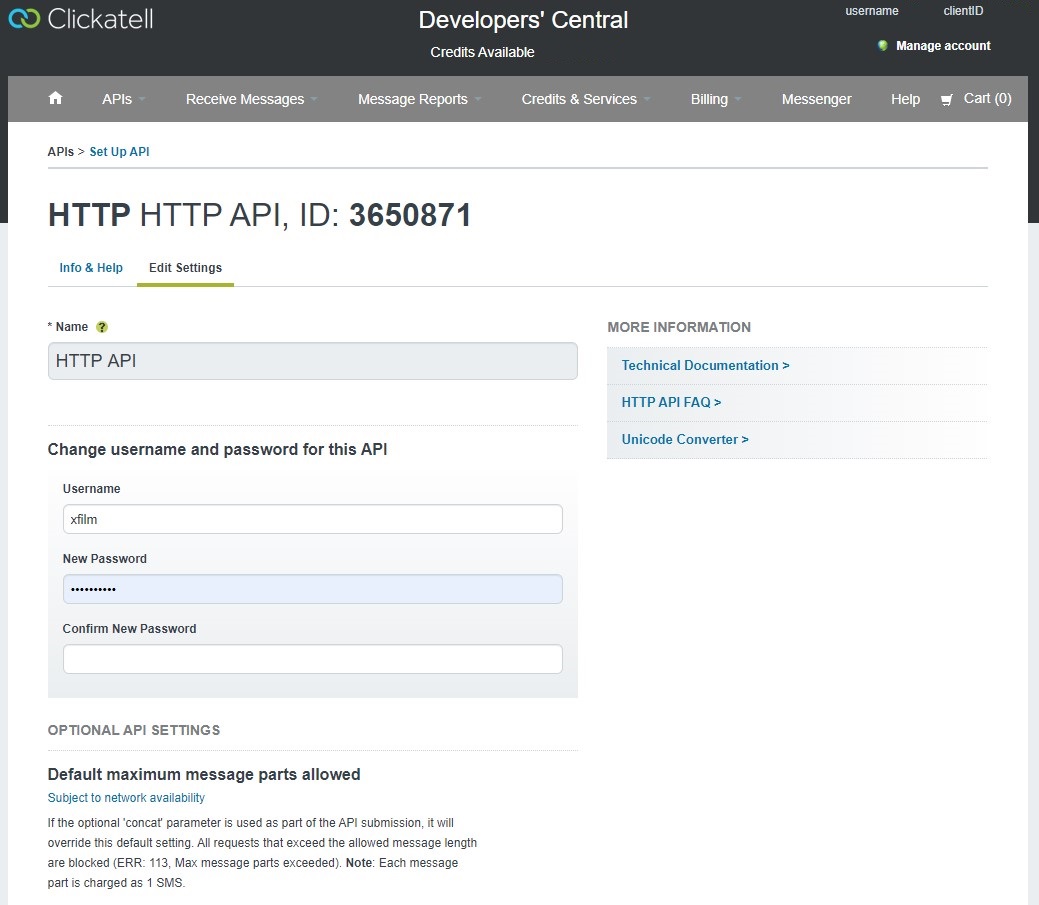Click the Default maximum message parts allowed heading
This screenshot has height=905, width=1039.
204,774
